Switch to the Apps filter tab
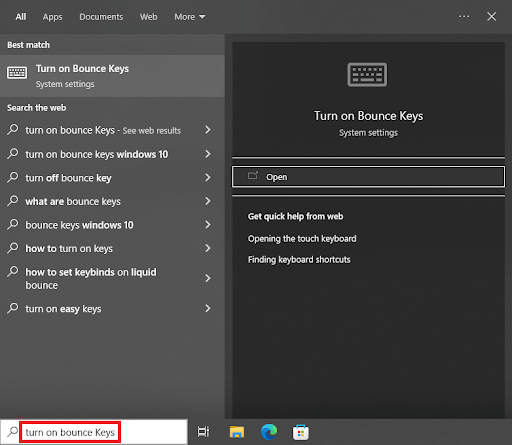Image resolution: width=512 pixels, height=445 pixels. tap(52, 17)
